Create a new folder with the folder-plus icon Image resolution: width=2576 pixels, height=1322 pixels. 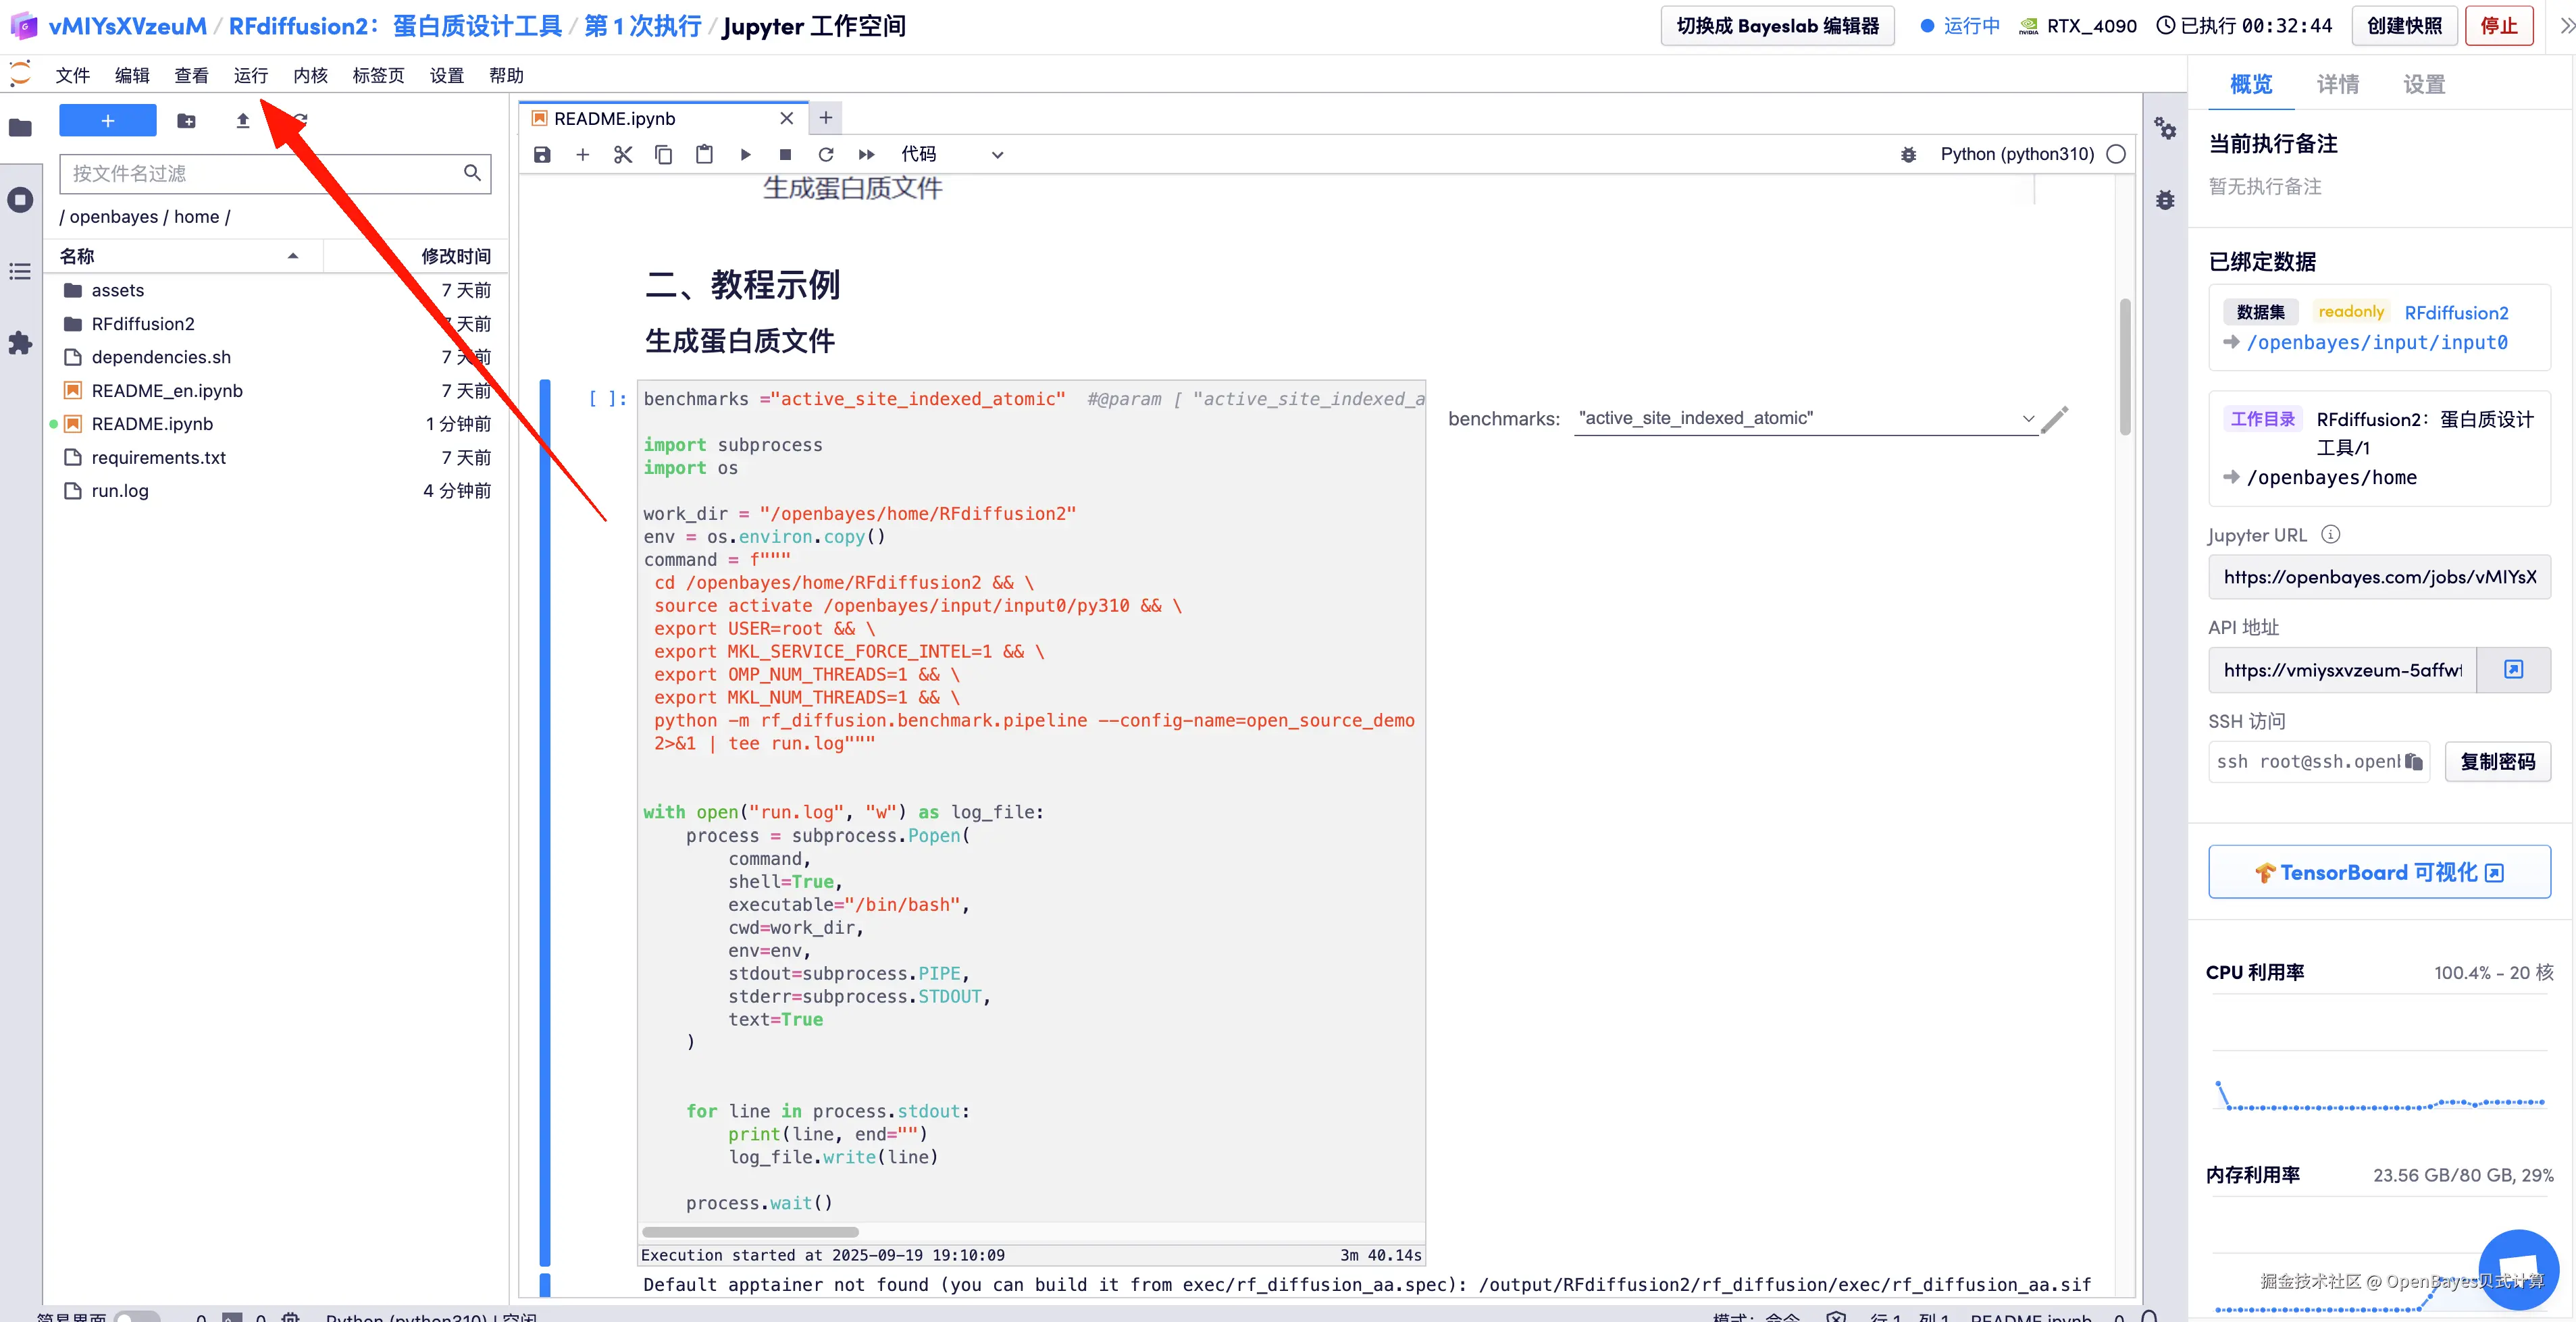coord(186,120)
